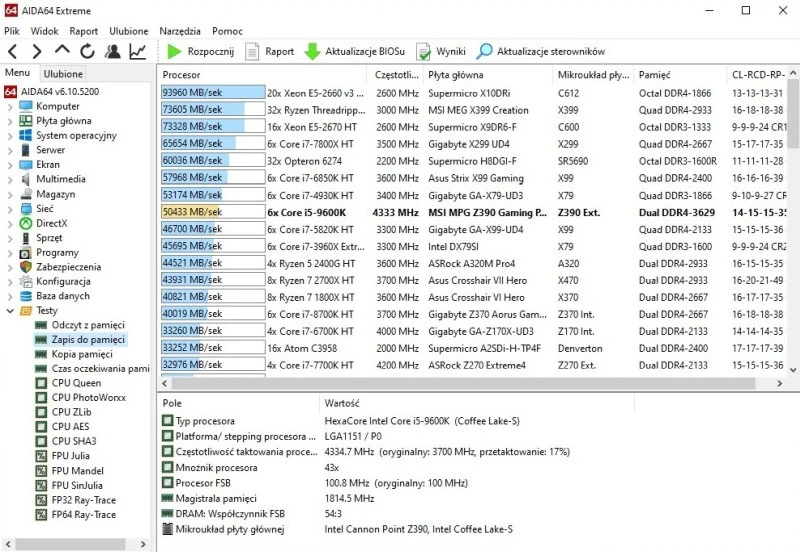Viewport: 800px width, 552px height.
Task: Click the user profile toolbar icon
Action: (113, 51)
